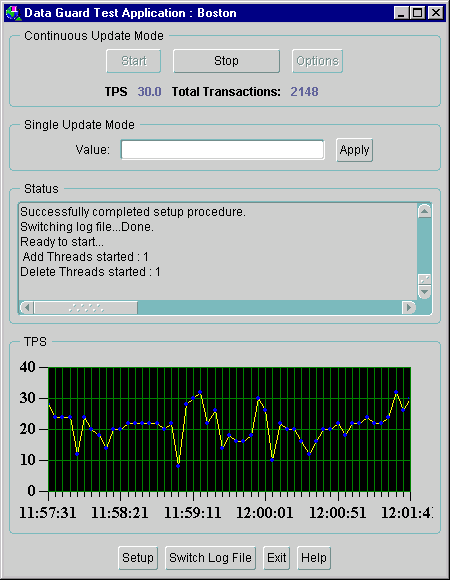This screenshot has width=450, height=580.
Task: Open the Options button in Continuous Update Mode
Action: [317, 61]
